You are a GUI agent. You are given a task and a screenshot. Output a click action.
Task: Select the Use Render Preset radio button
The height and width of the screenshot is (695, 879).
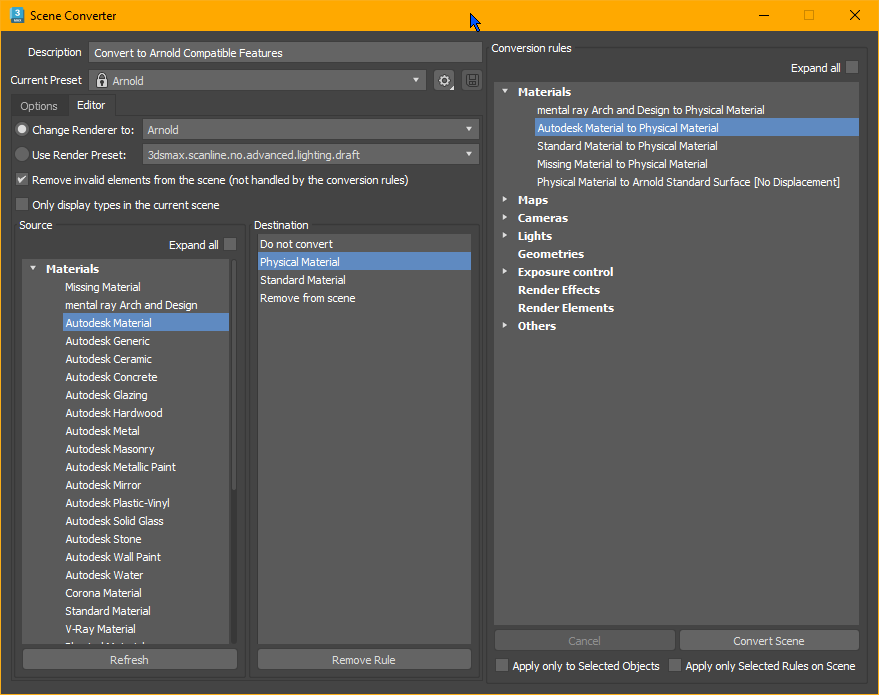coord(22,154)
